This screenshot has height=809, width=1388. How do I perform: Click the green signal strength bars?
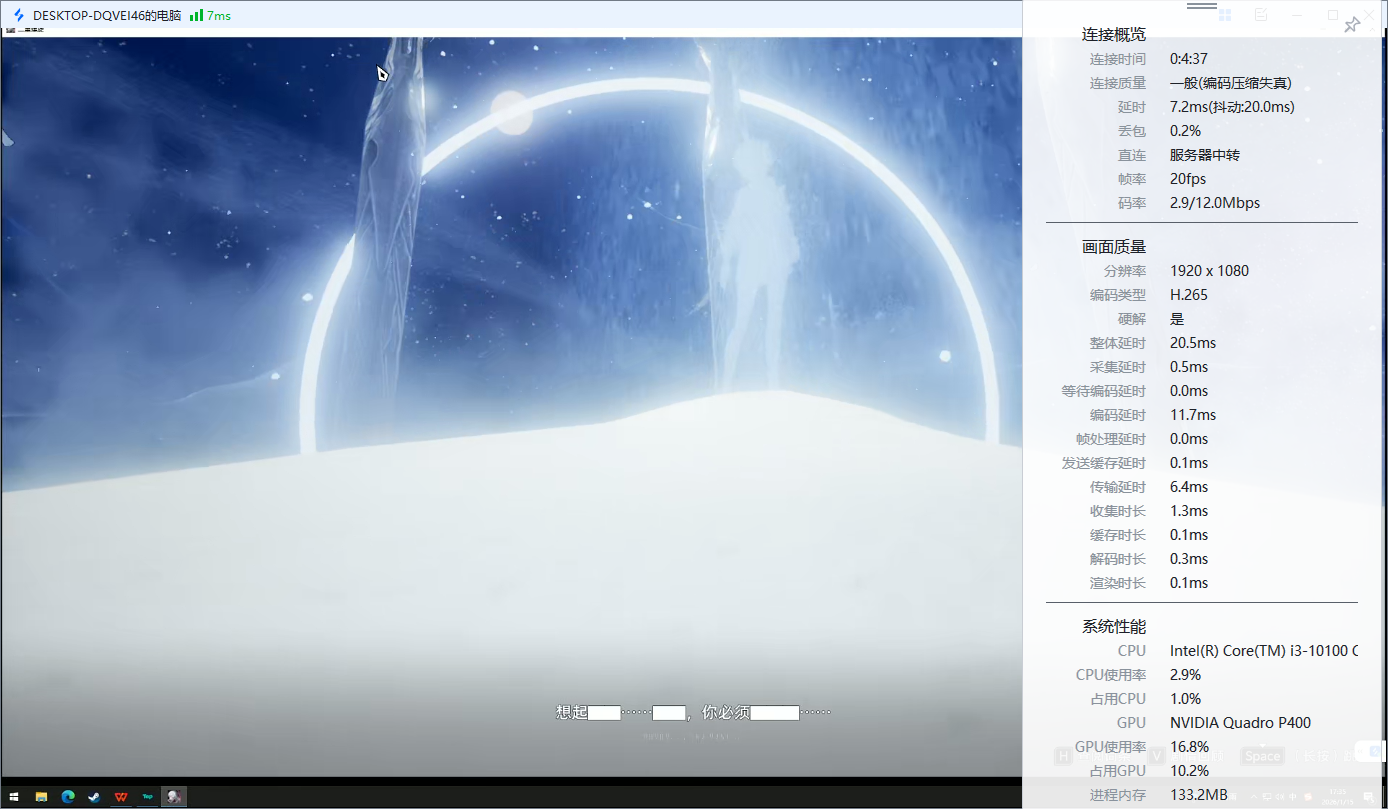196,16
